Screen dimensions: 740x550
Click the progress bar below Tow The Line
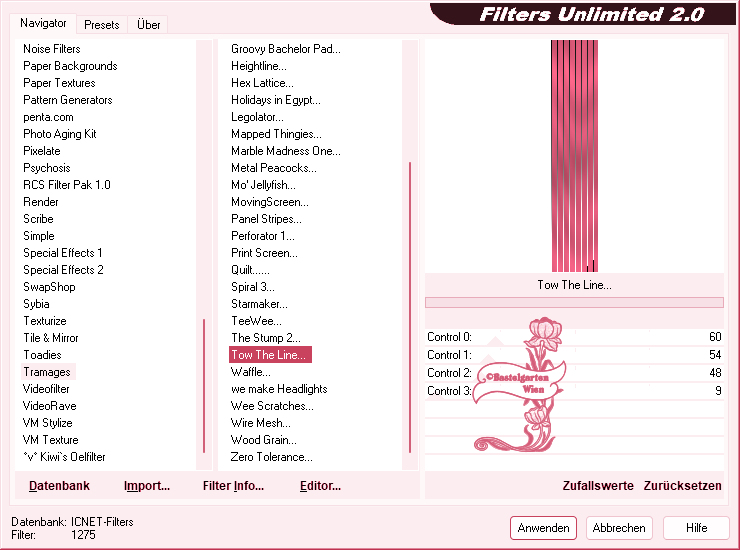[574, 303]
